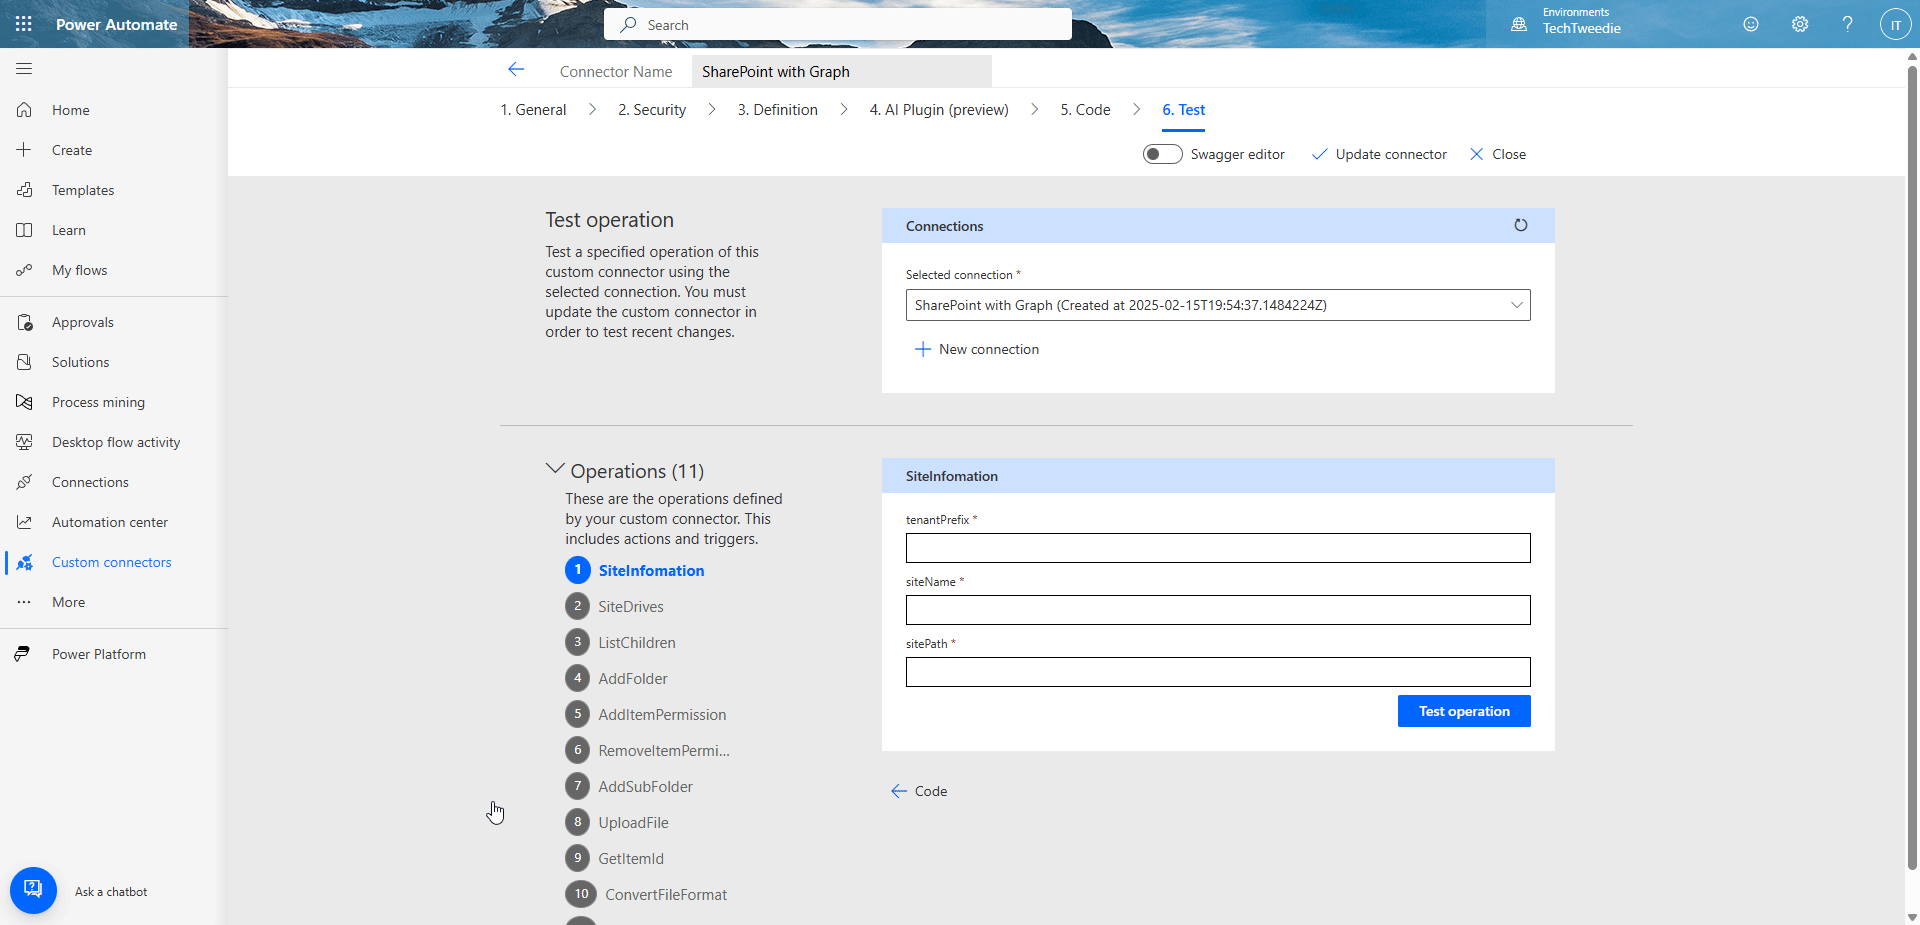Switch to the 2. Security tab

pyautogui.click(x=651, y=110)
